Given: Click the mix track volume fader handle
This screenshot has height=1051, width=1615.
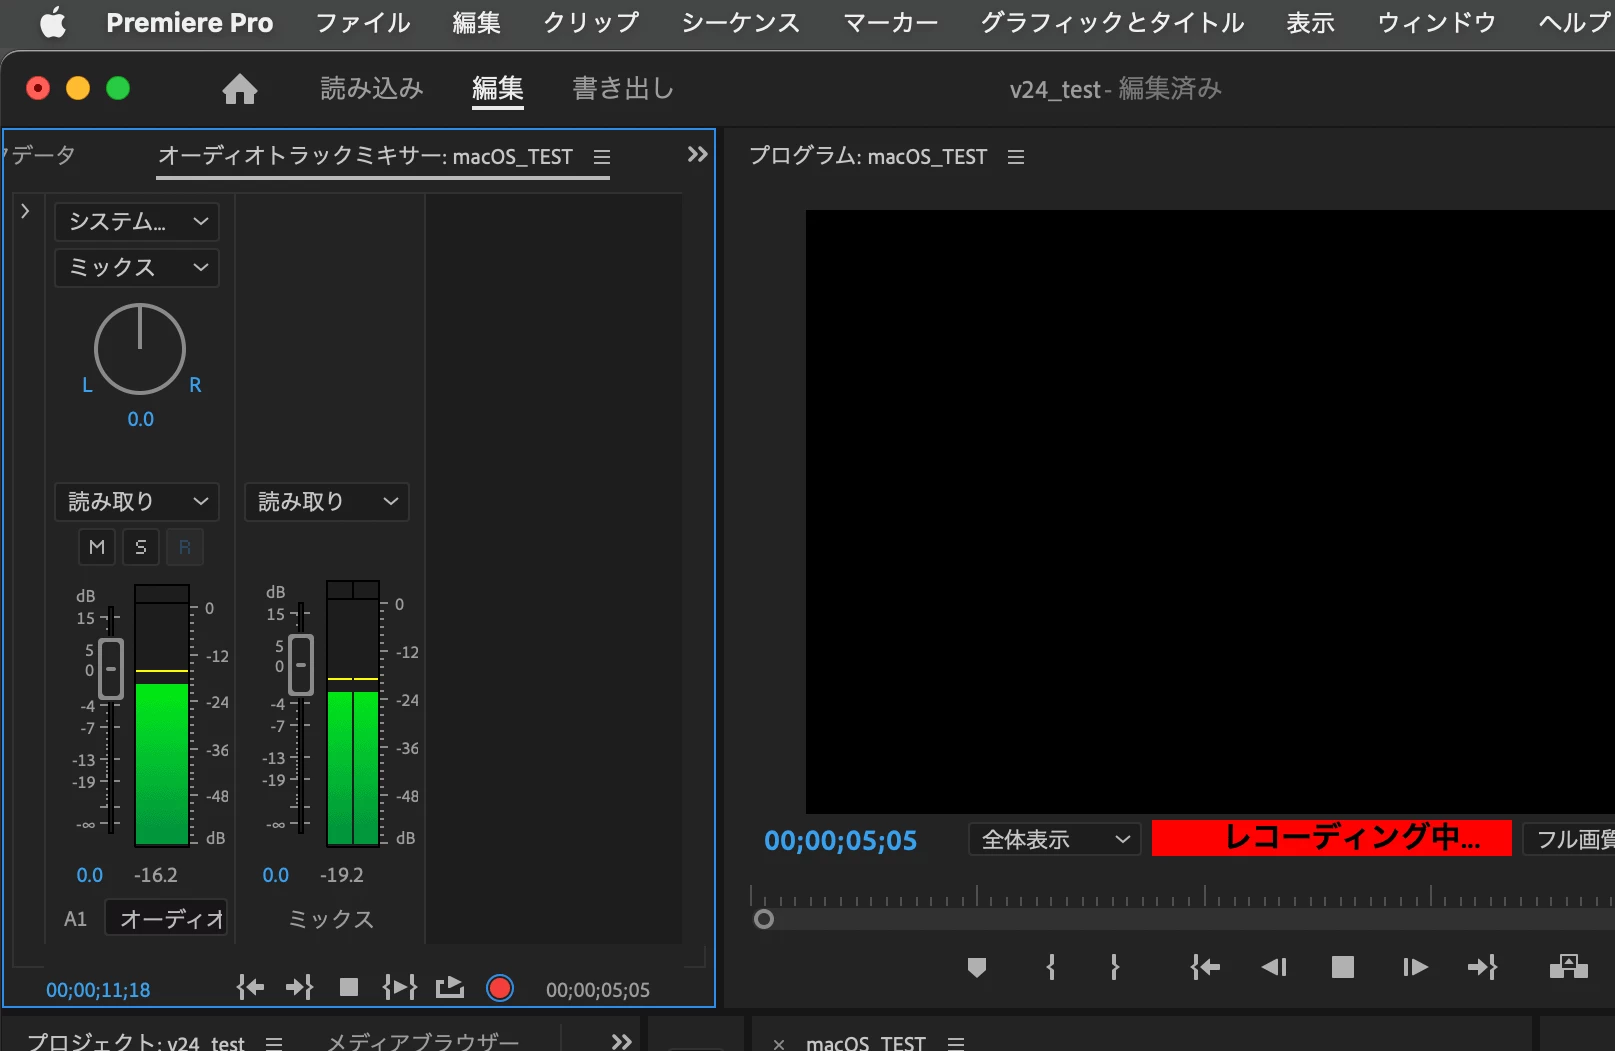Looking at the screenshot, I should pos(301,664).
